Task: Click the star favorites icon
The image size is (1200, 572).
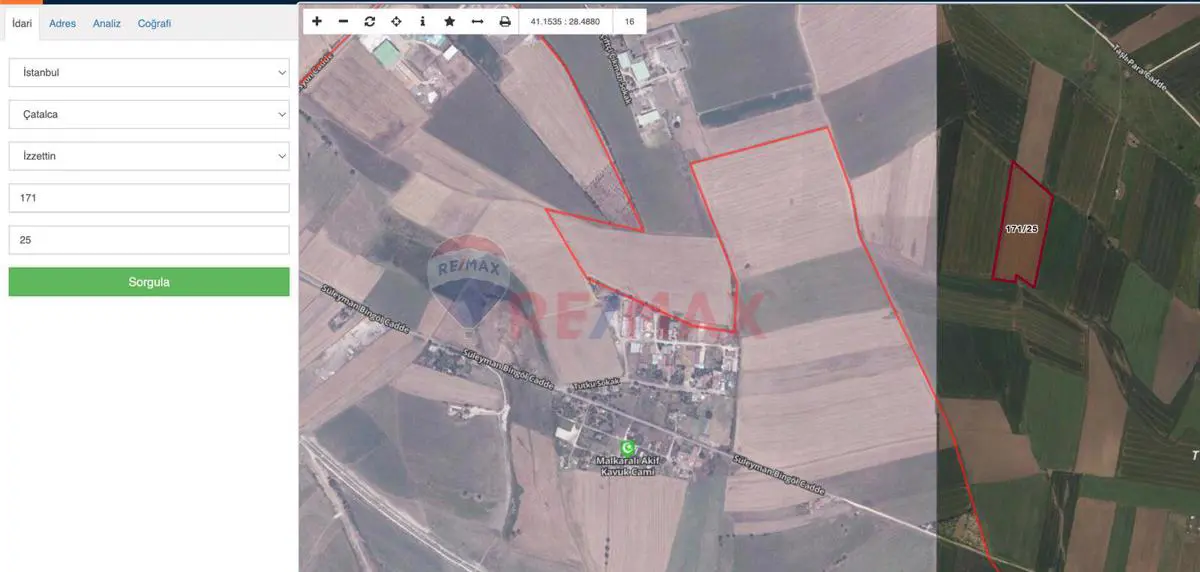Action: coord(449,21)
